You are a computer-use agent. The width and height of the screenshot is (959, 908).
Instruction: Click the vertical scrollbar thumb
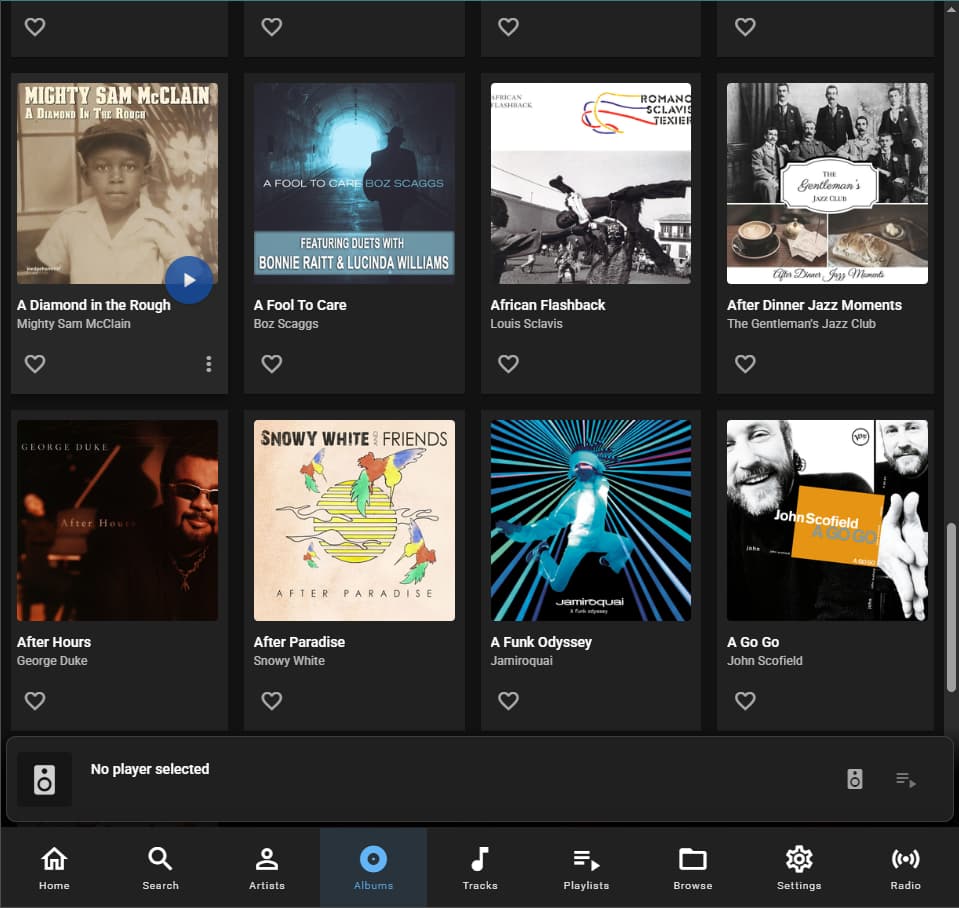point(951,607)
